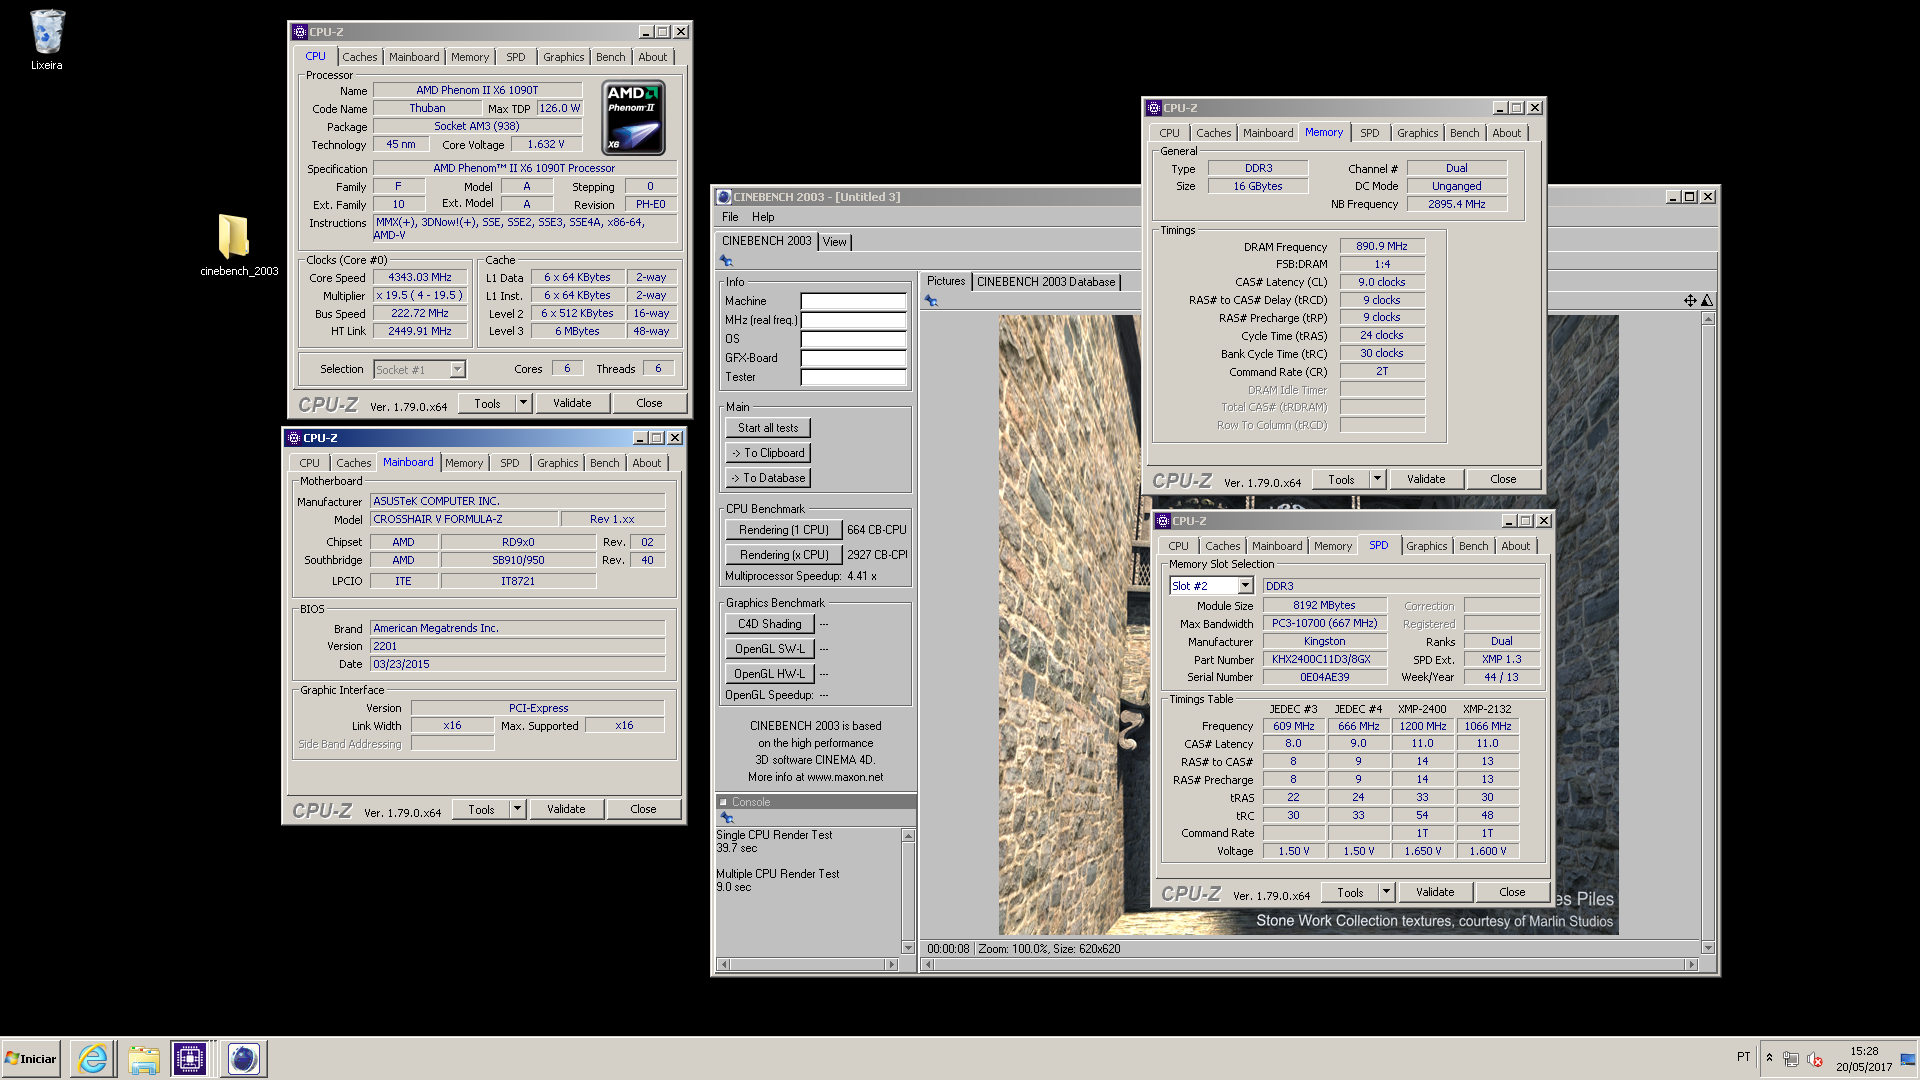The image size is (1920, 1080).
Task: Switch to the View tab in Cinebench
Action: click(834, 242)
